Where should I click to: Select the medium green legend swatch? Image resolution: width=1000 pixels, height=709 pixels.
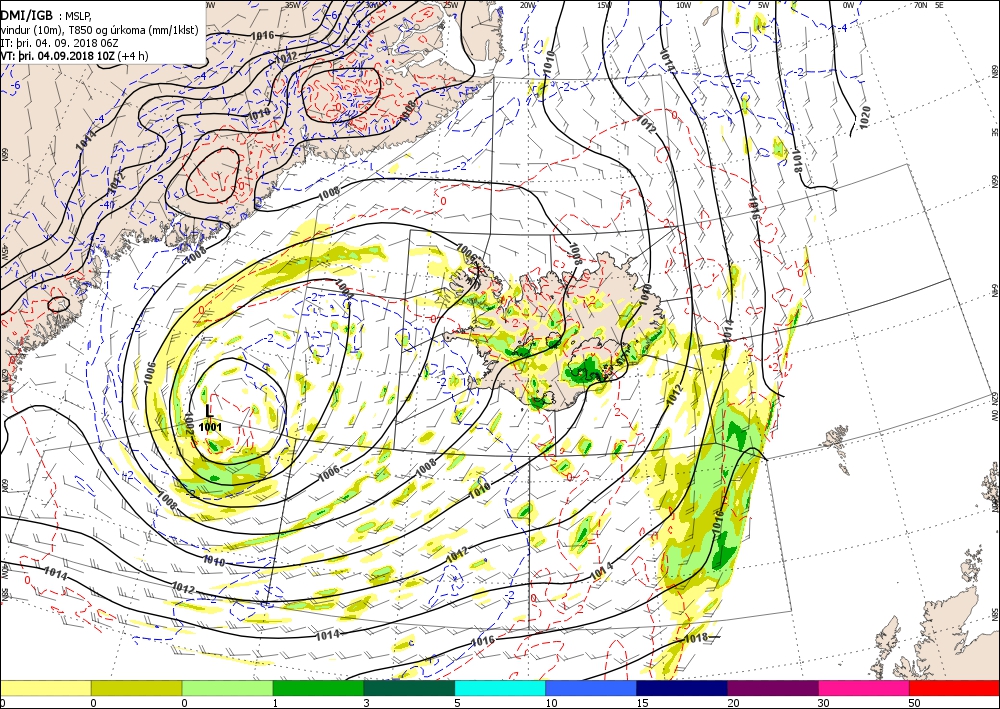(318, 688)
